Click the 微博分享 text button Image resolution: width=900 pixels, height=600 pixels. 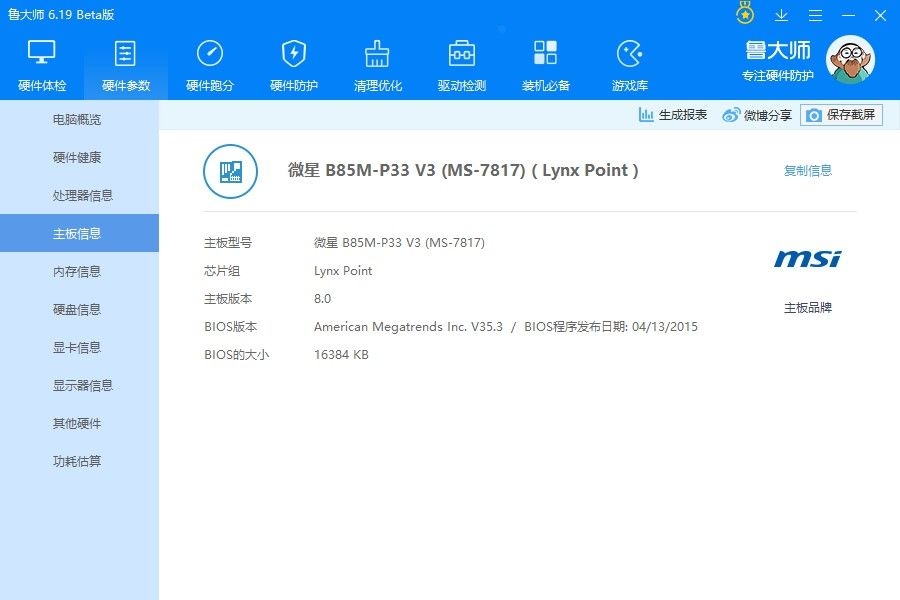[x=767, y=115]
